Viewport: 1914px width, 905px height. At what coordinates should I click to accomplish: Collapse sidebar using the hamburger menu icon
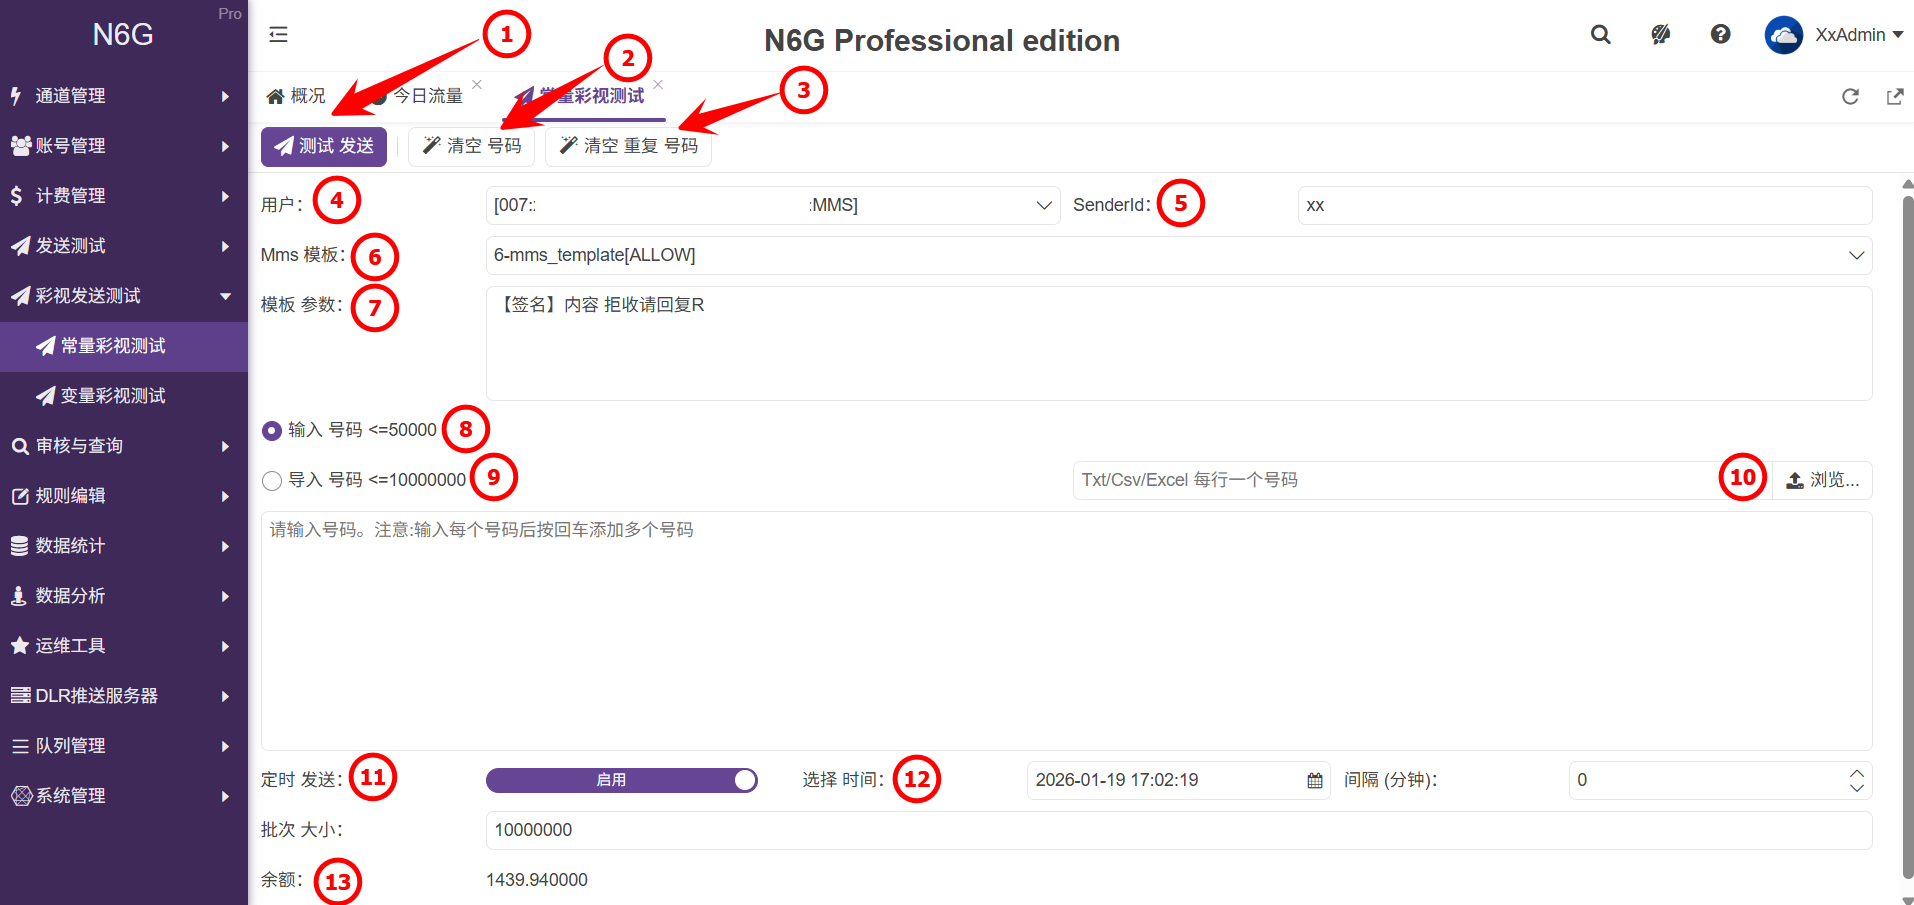click(x=278, y=35)
